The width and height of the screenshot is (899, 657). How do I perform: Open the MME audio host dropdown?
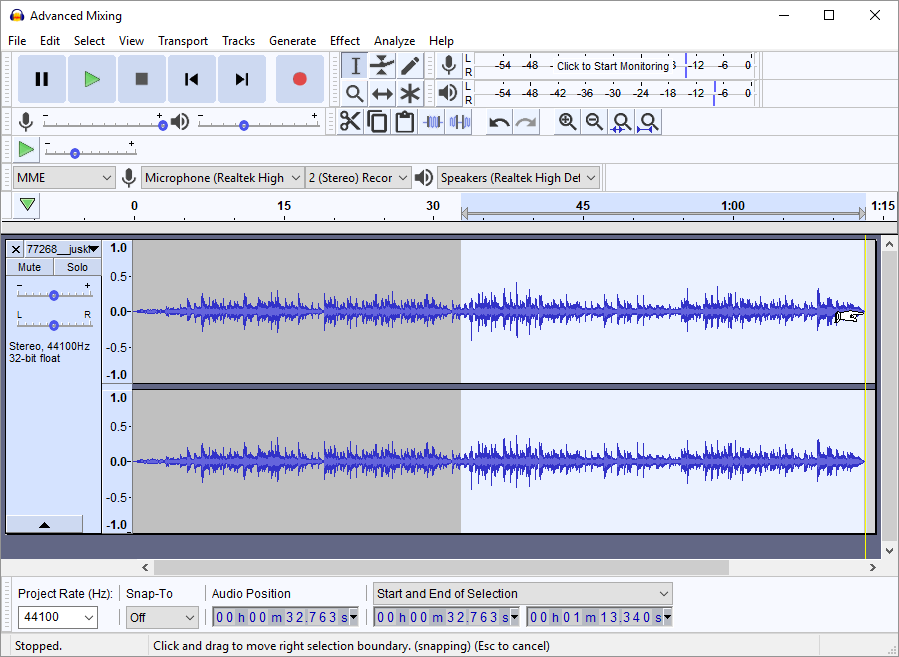coord(64,178)
